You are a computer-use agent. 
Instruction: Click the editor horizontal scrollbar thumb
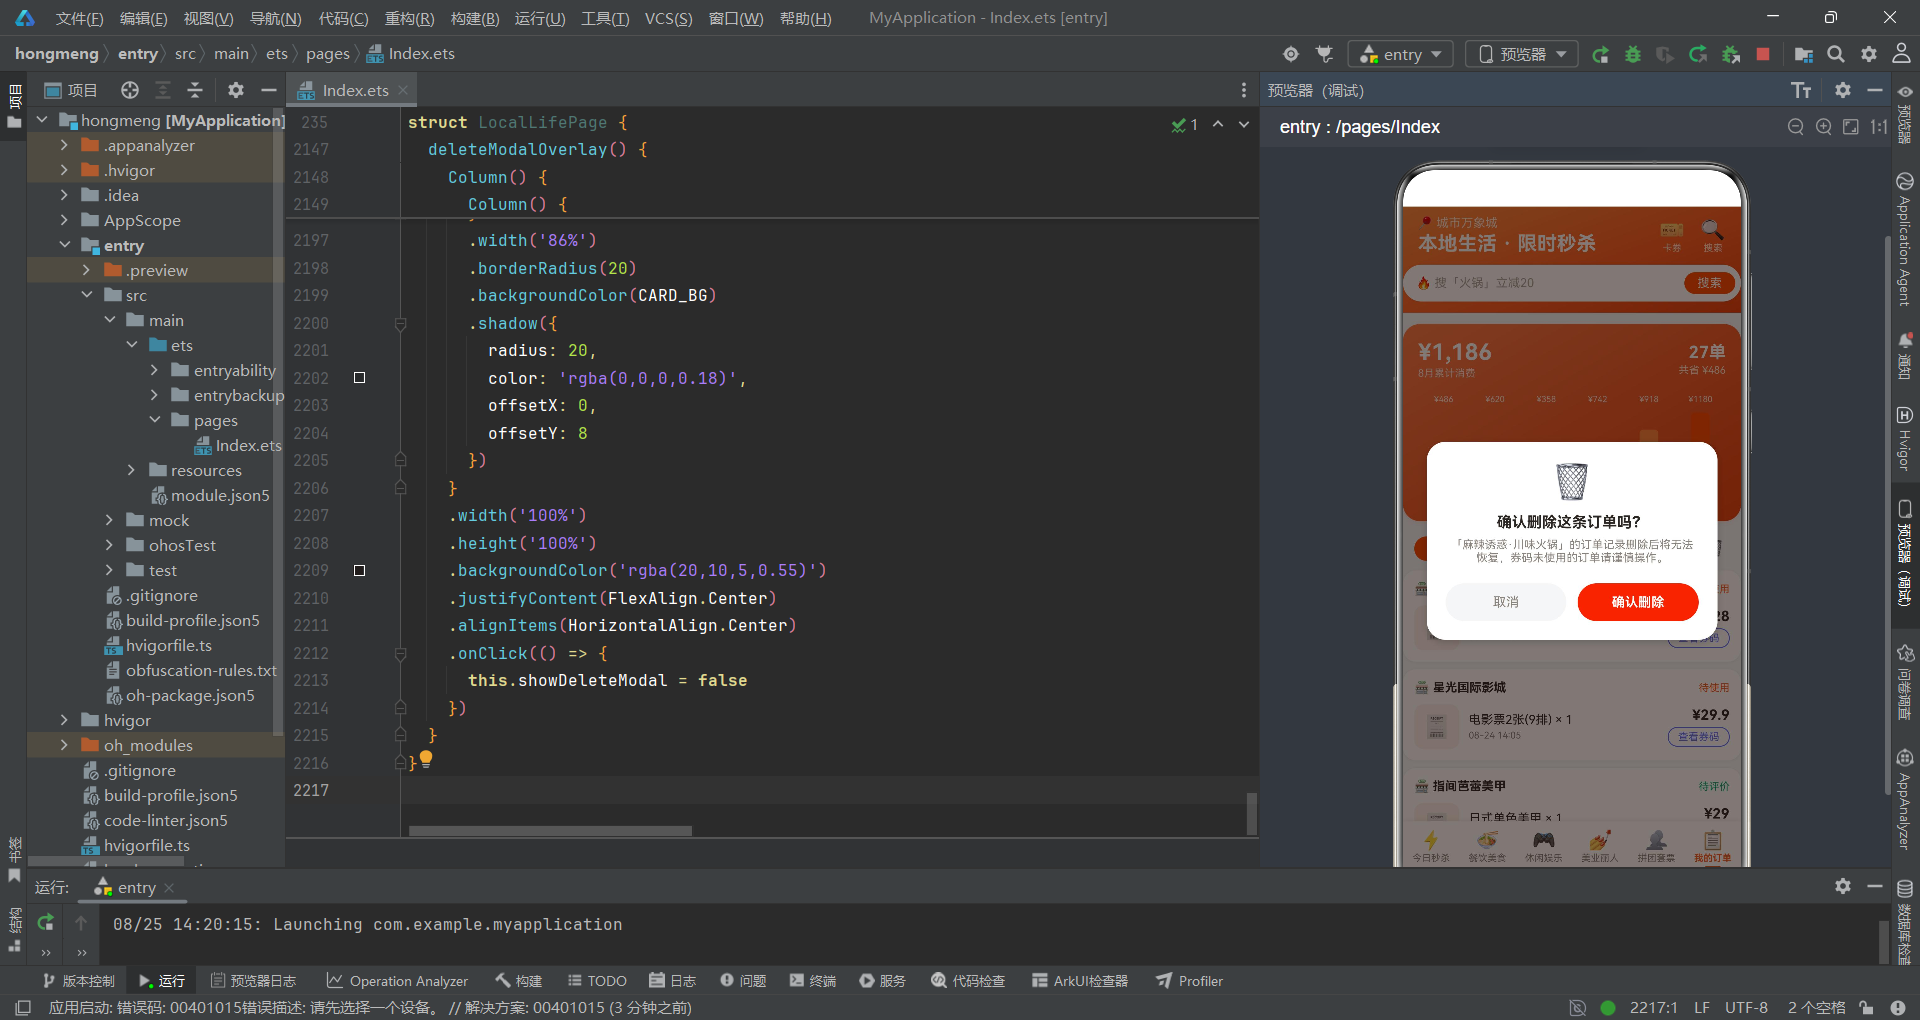(x=550, y=831)
